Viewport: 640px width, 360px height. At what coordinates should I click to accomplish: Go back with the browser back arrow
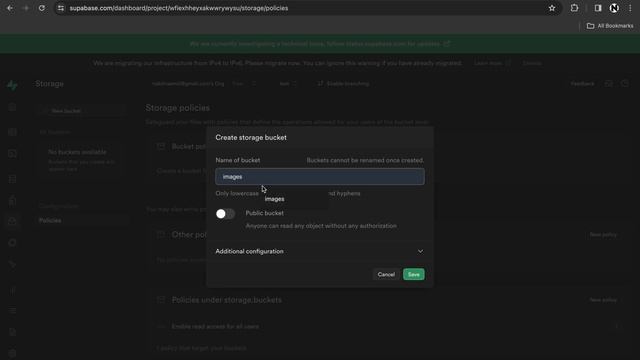(x=10, y=8)
